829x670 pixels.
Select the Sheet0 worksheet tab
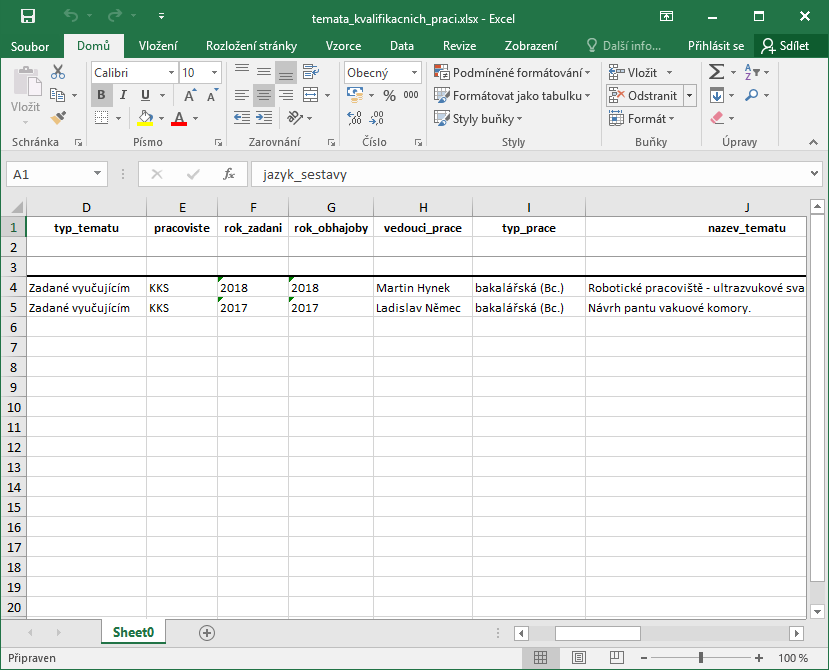click(133, 632)
